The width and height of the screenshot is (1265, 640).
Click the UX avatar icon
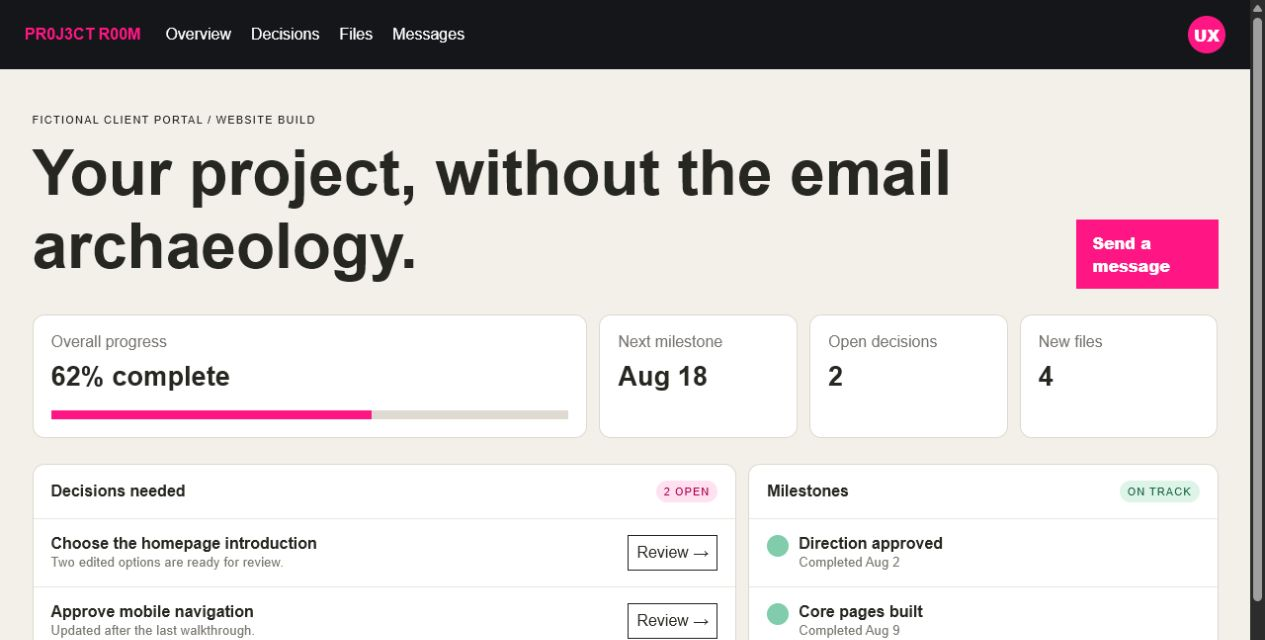pyautogui.click(x=1206, y=35)
